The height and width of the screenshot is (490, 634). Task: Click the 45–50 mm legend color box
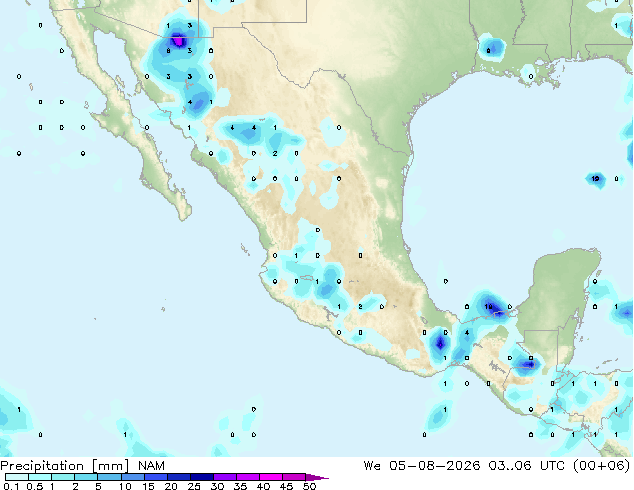(294, 477)
